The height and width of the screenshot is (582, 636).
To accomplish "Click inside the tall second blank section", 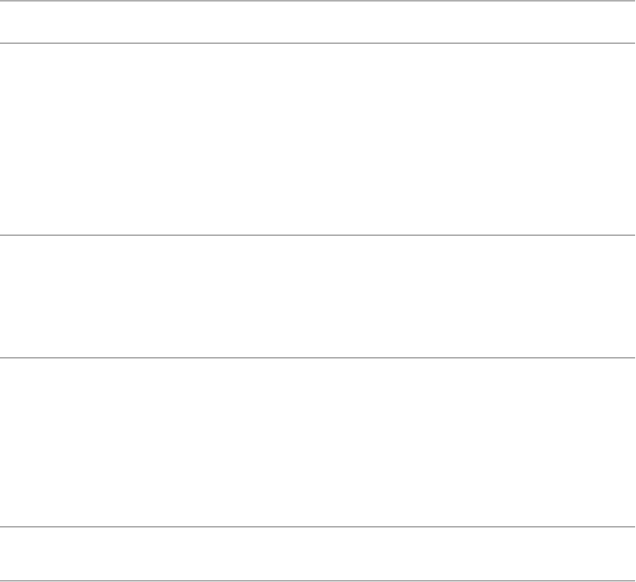I will [318, 139].
